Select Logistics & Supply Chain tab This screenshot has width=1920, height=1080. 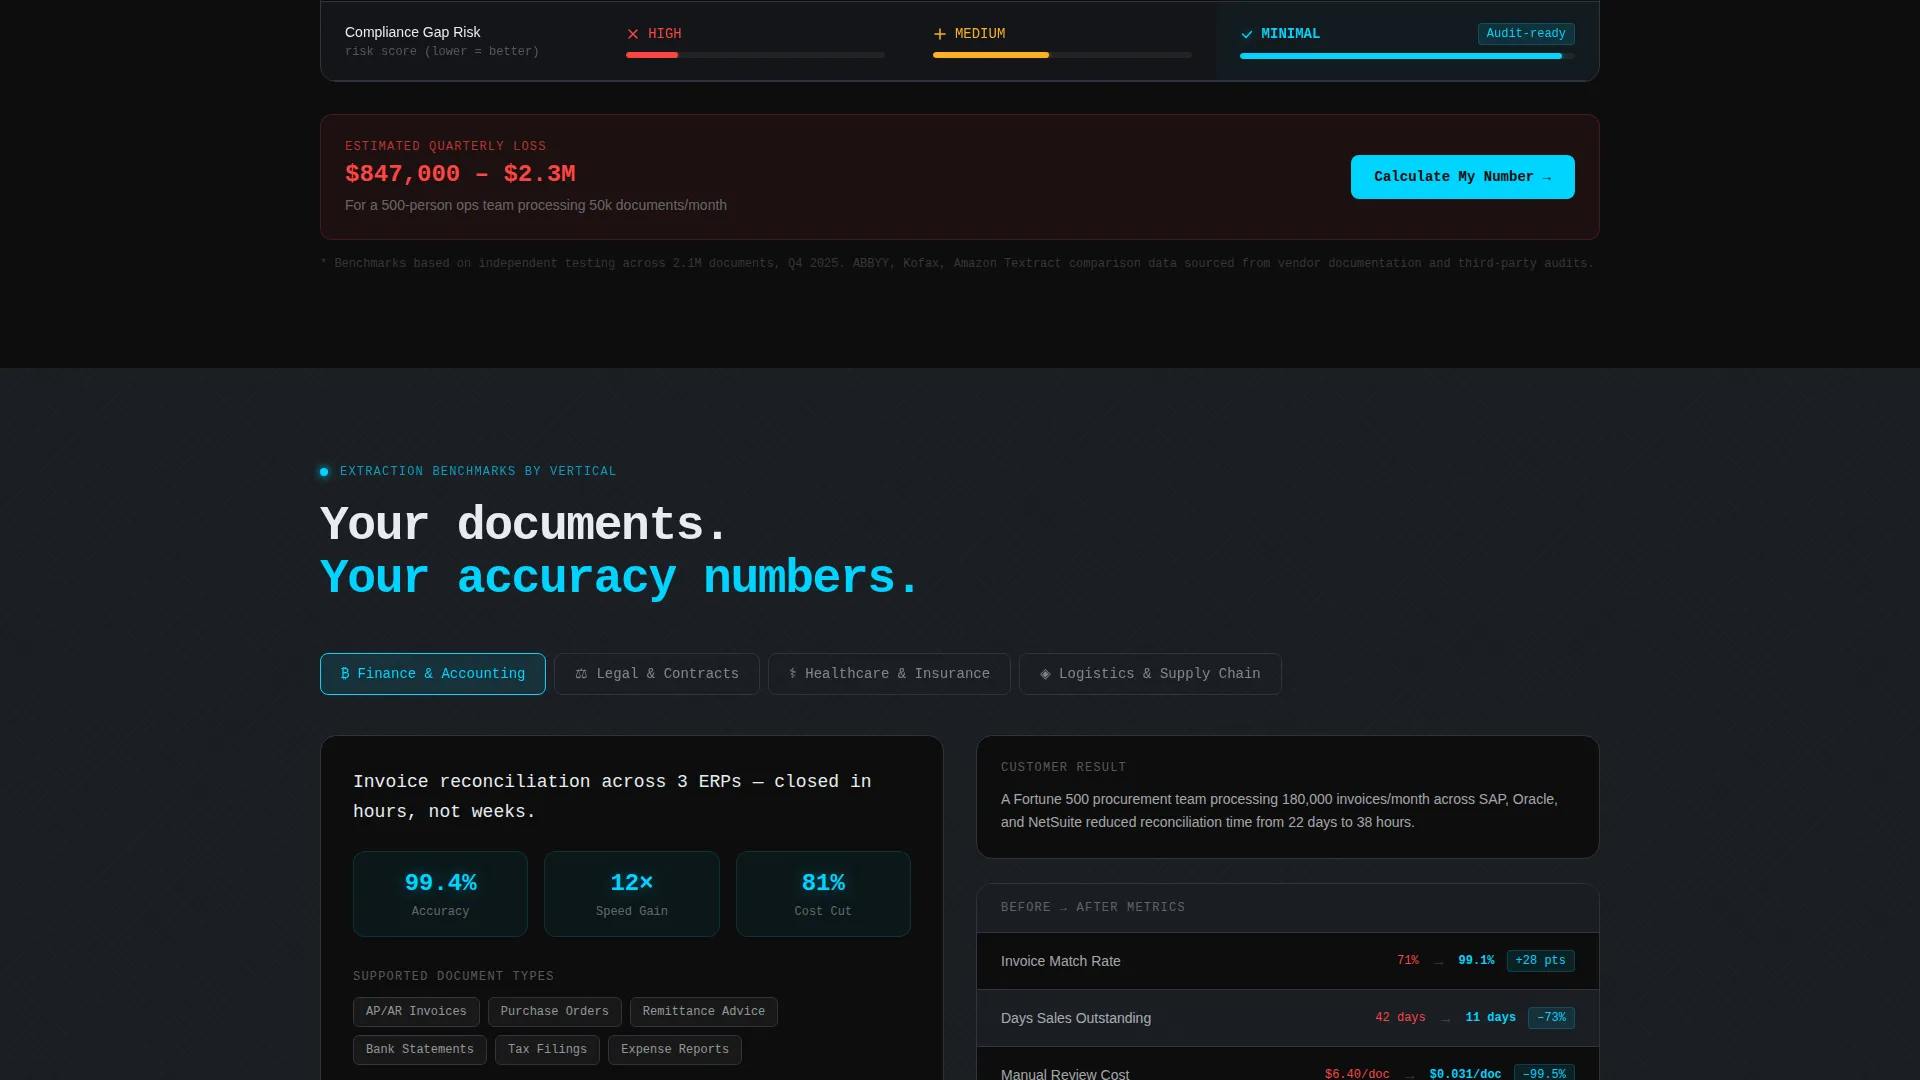(1150, 674)
